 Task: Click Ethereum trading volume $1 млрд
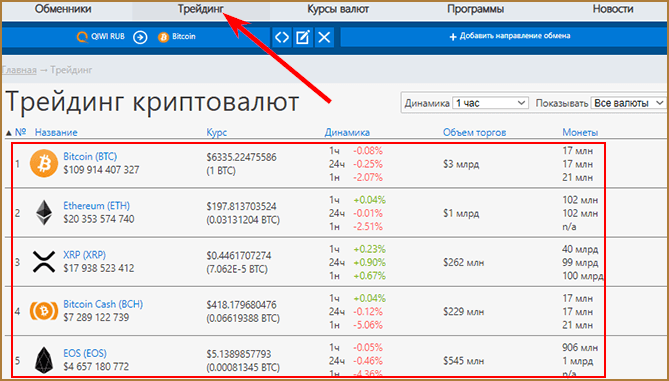click(x=461, y=213)
